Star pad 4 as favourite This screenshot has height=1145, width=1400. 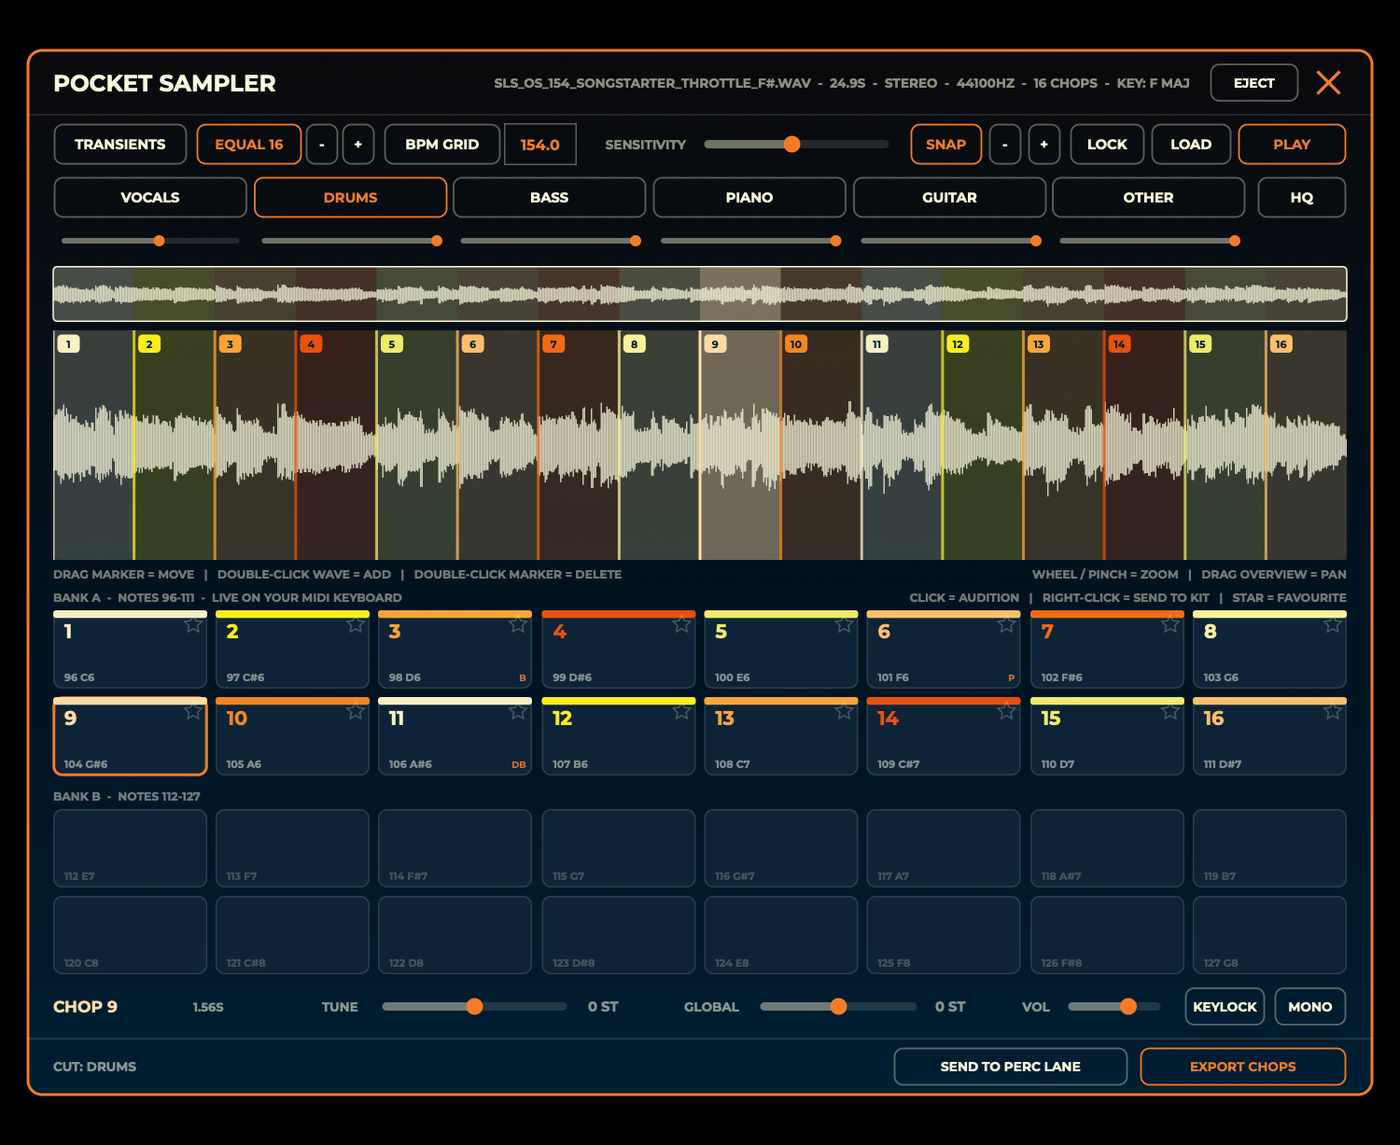[681, 625]
